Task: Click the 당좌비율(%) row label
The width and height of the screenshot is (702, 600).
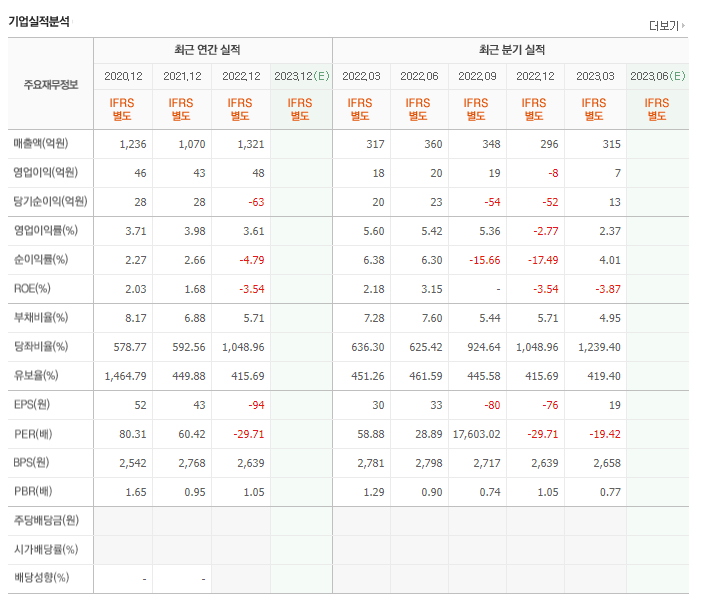Action: coord(41,346)
